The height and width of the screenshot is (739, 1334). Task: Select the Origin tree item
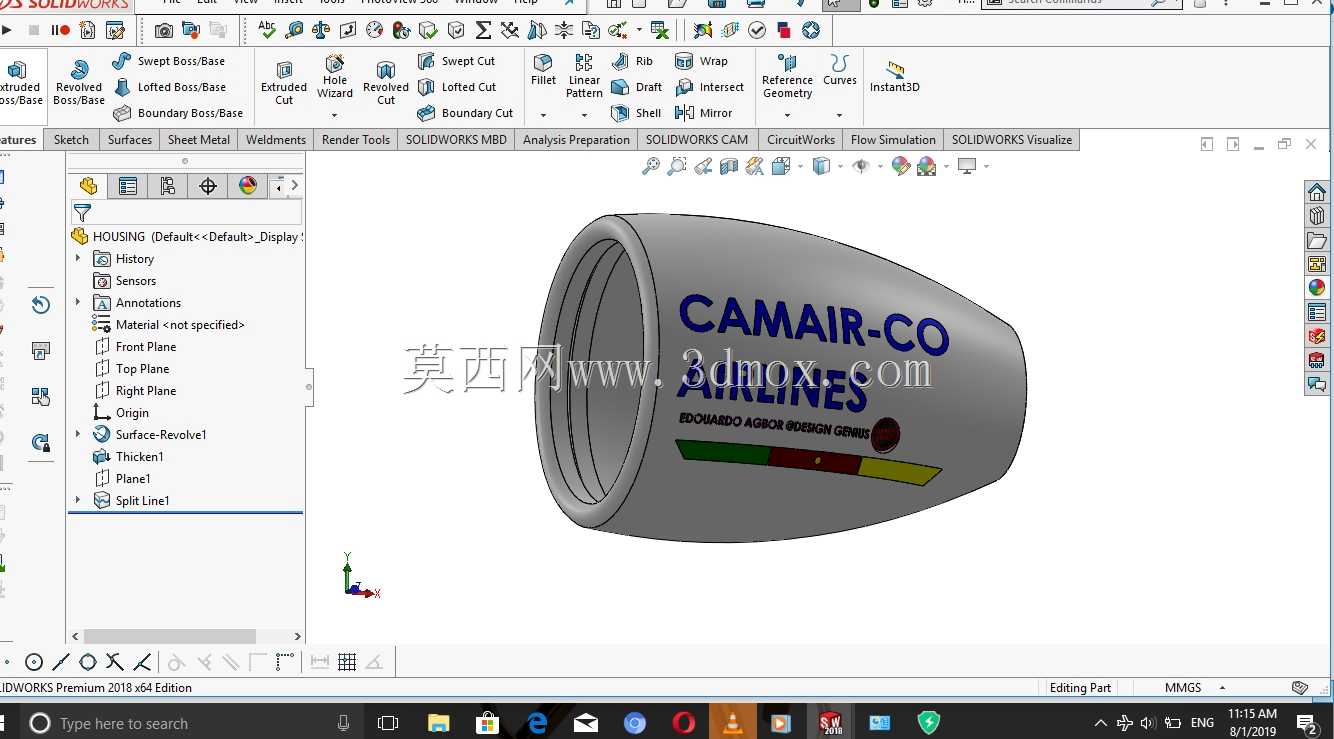[x=121, y=413]
